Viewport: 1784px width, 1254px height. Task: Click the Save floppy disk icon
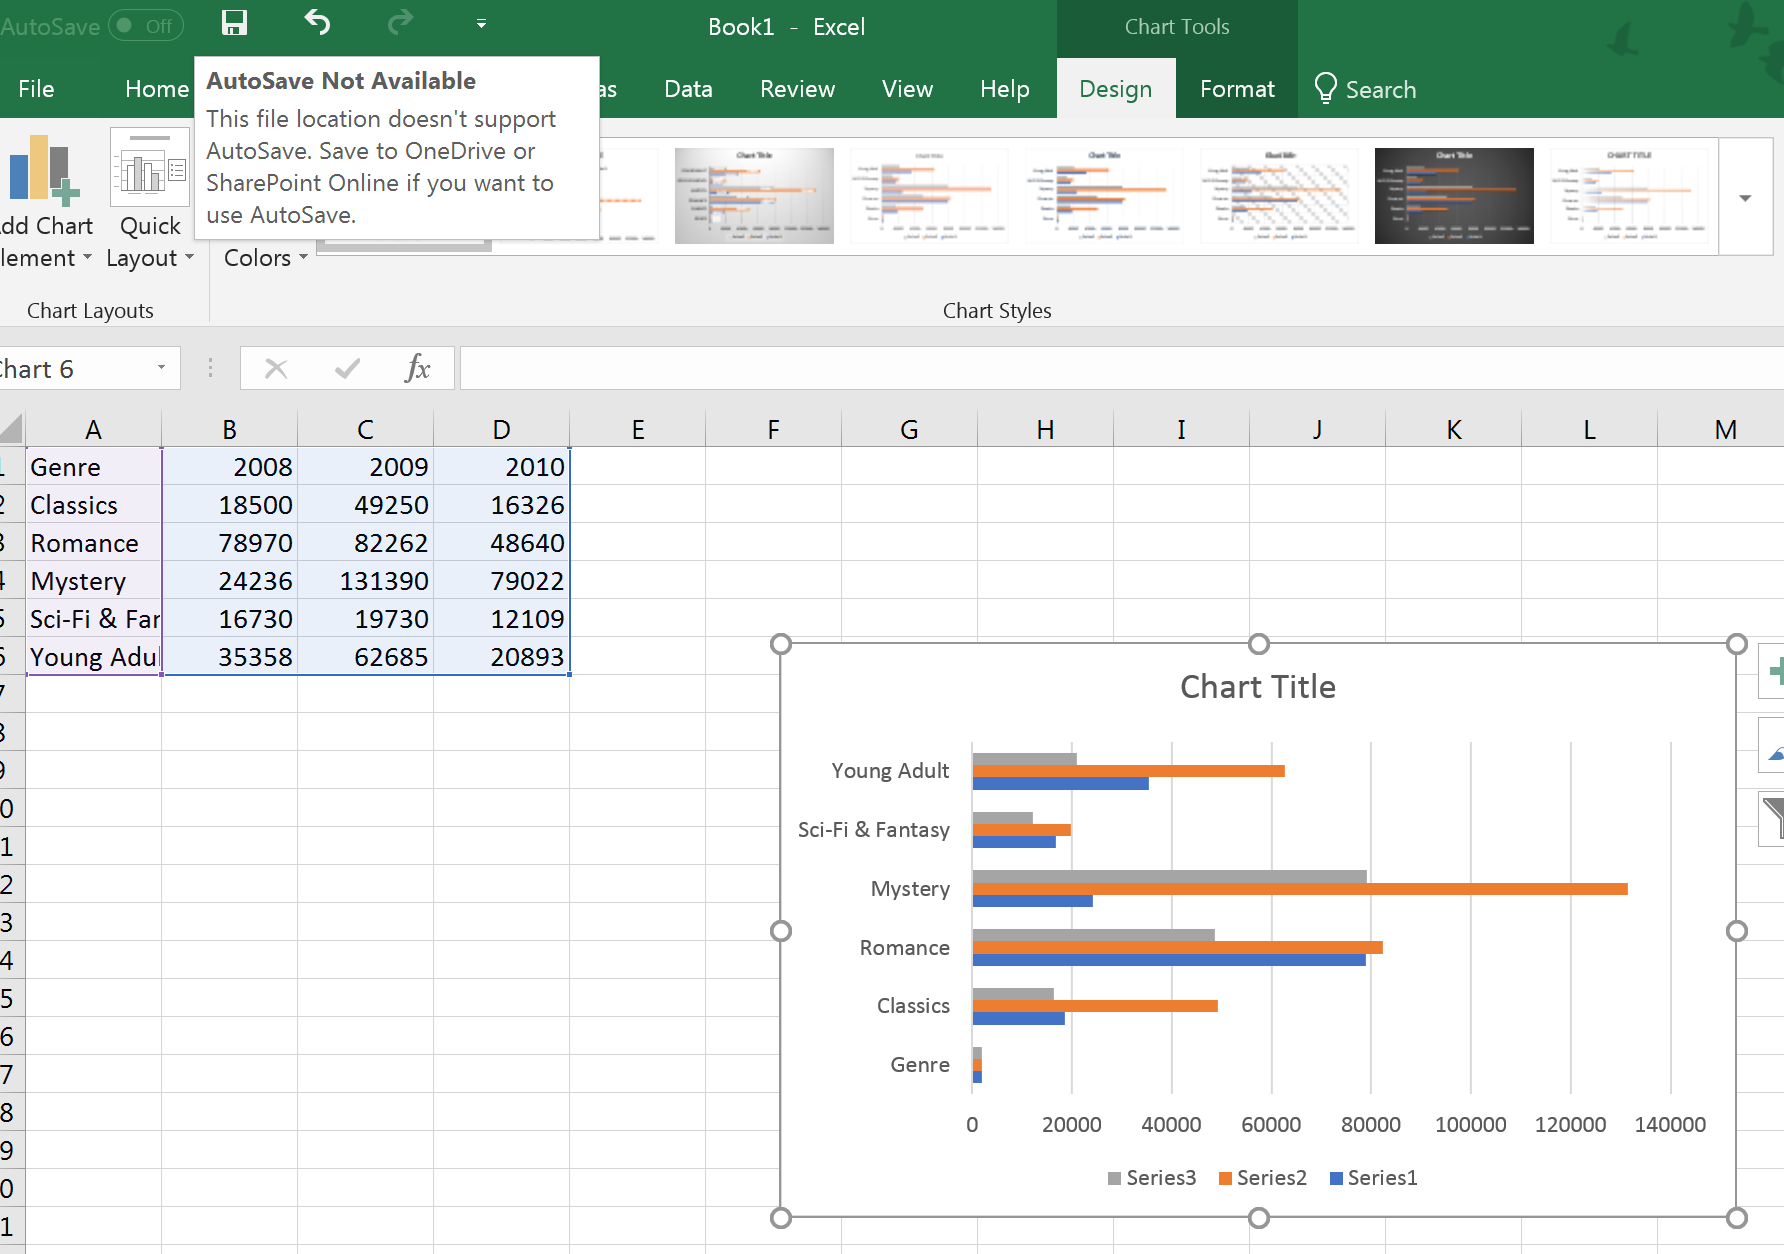pyautogui.click(x=234, y=24)
